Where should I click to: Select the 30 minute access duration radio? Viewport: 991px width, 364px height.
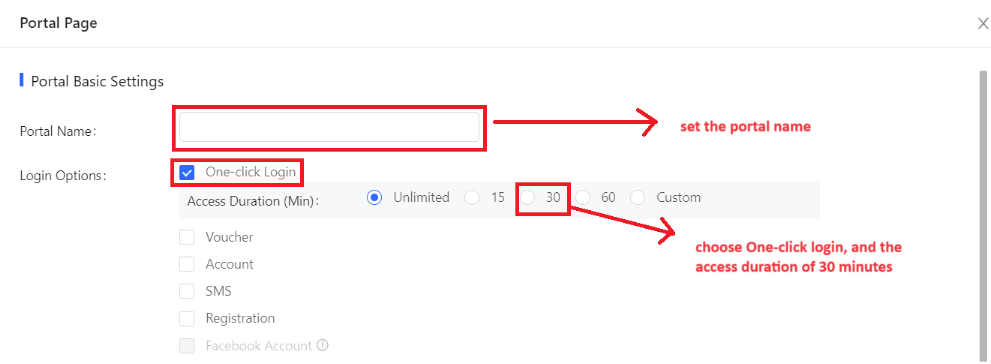pyautogui.click(x=527, y=198)
